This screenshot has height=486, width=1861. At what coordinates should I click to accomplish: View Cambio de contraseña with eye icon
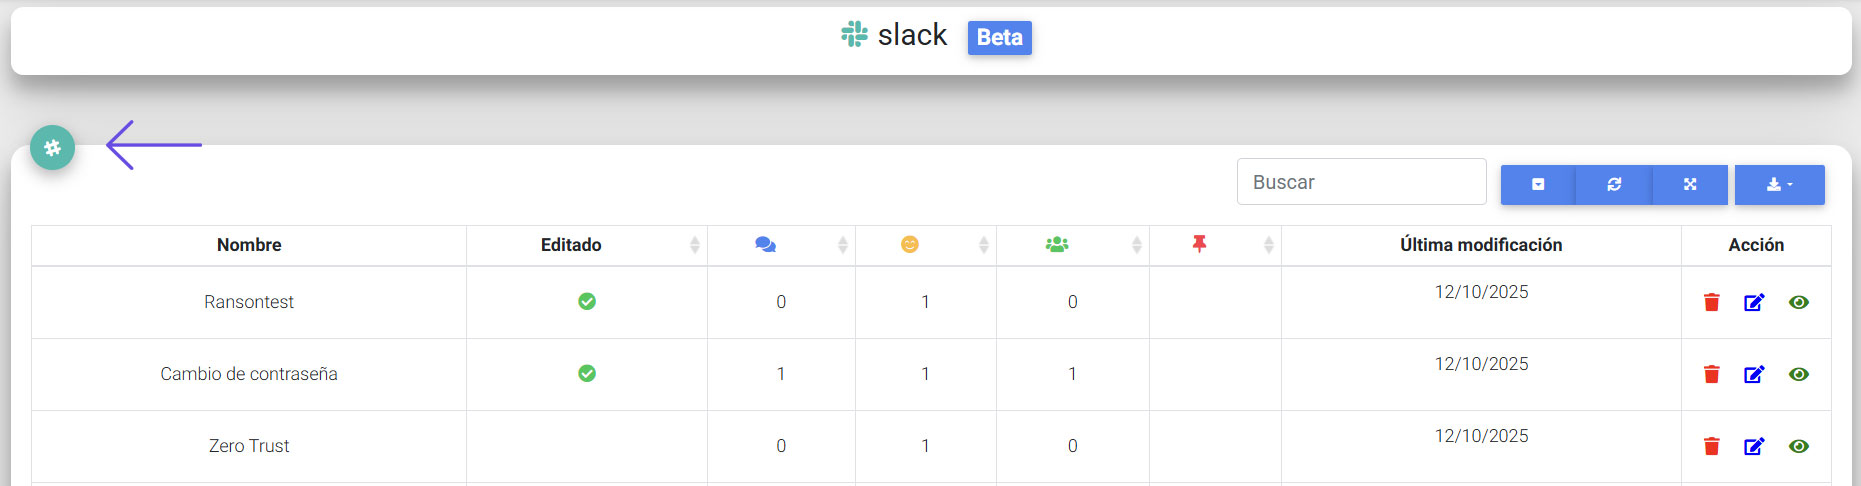(1798, 374)
